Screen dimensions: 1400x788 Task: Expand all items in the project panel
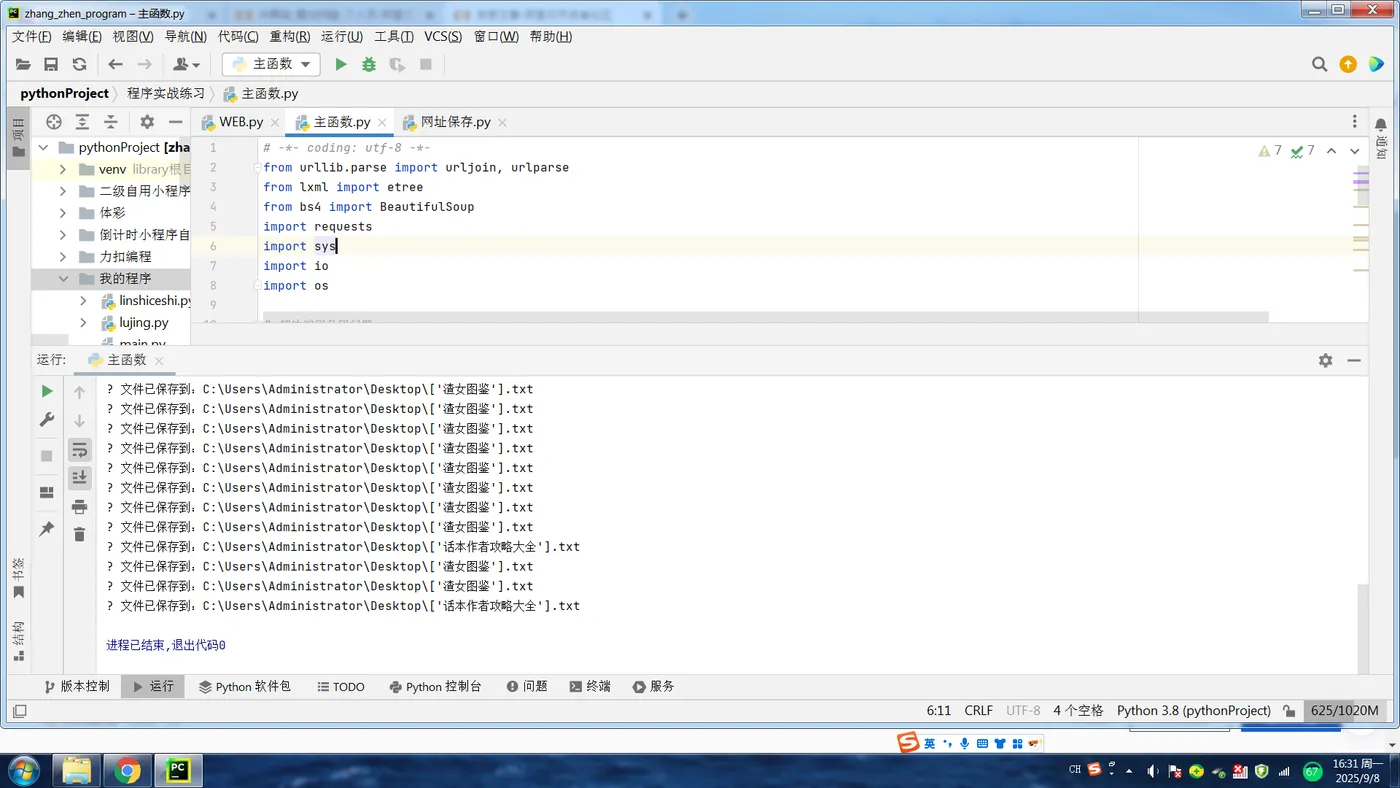[82, 122]
